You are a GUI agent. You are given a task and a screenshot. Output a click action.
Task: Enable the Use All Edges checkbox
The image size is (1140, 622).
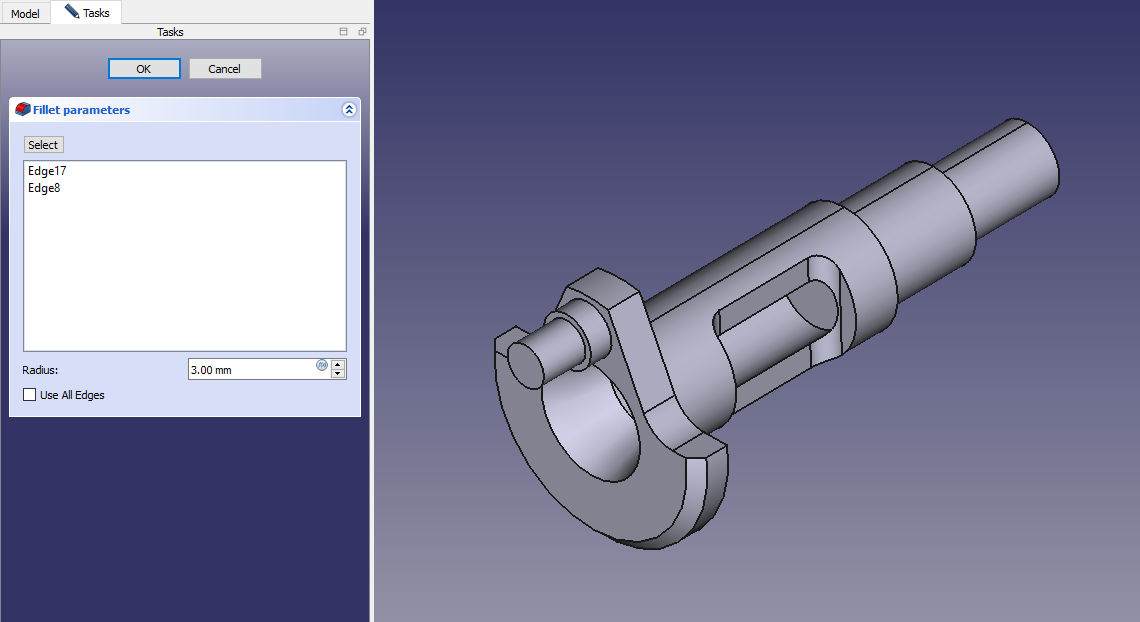pyautogui.click(x=30, y=395)
